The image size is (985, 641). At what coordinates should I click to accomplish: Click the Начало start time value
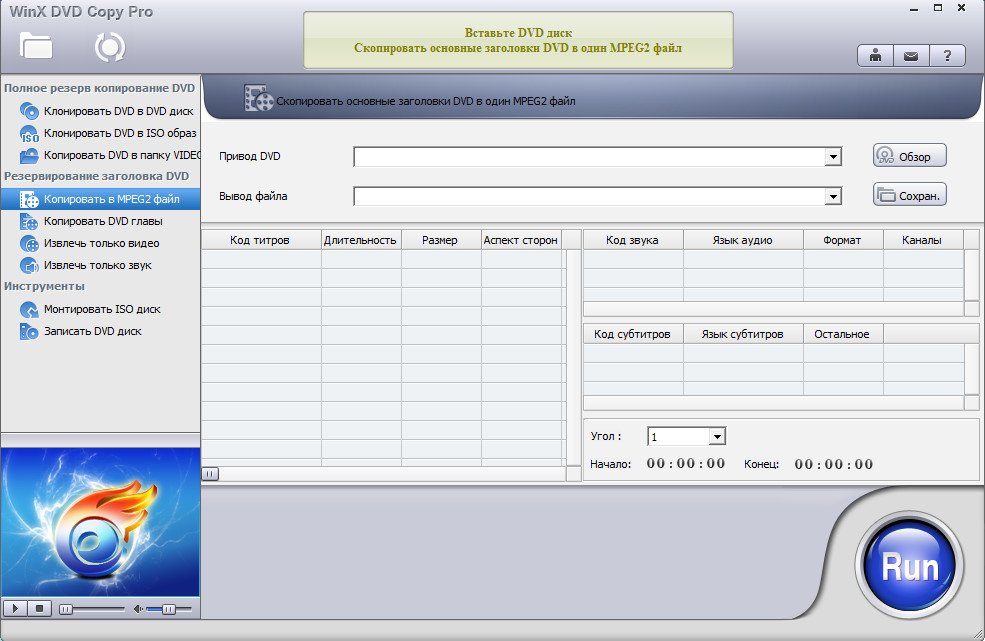(686, 464)
